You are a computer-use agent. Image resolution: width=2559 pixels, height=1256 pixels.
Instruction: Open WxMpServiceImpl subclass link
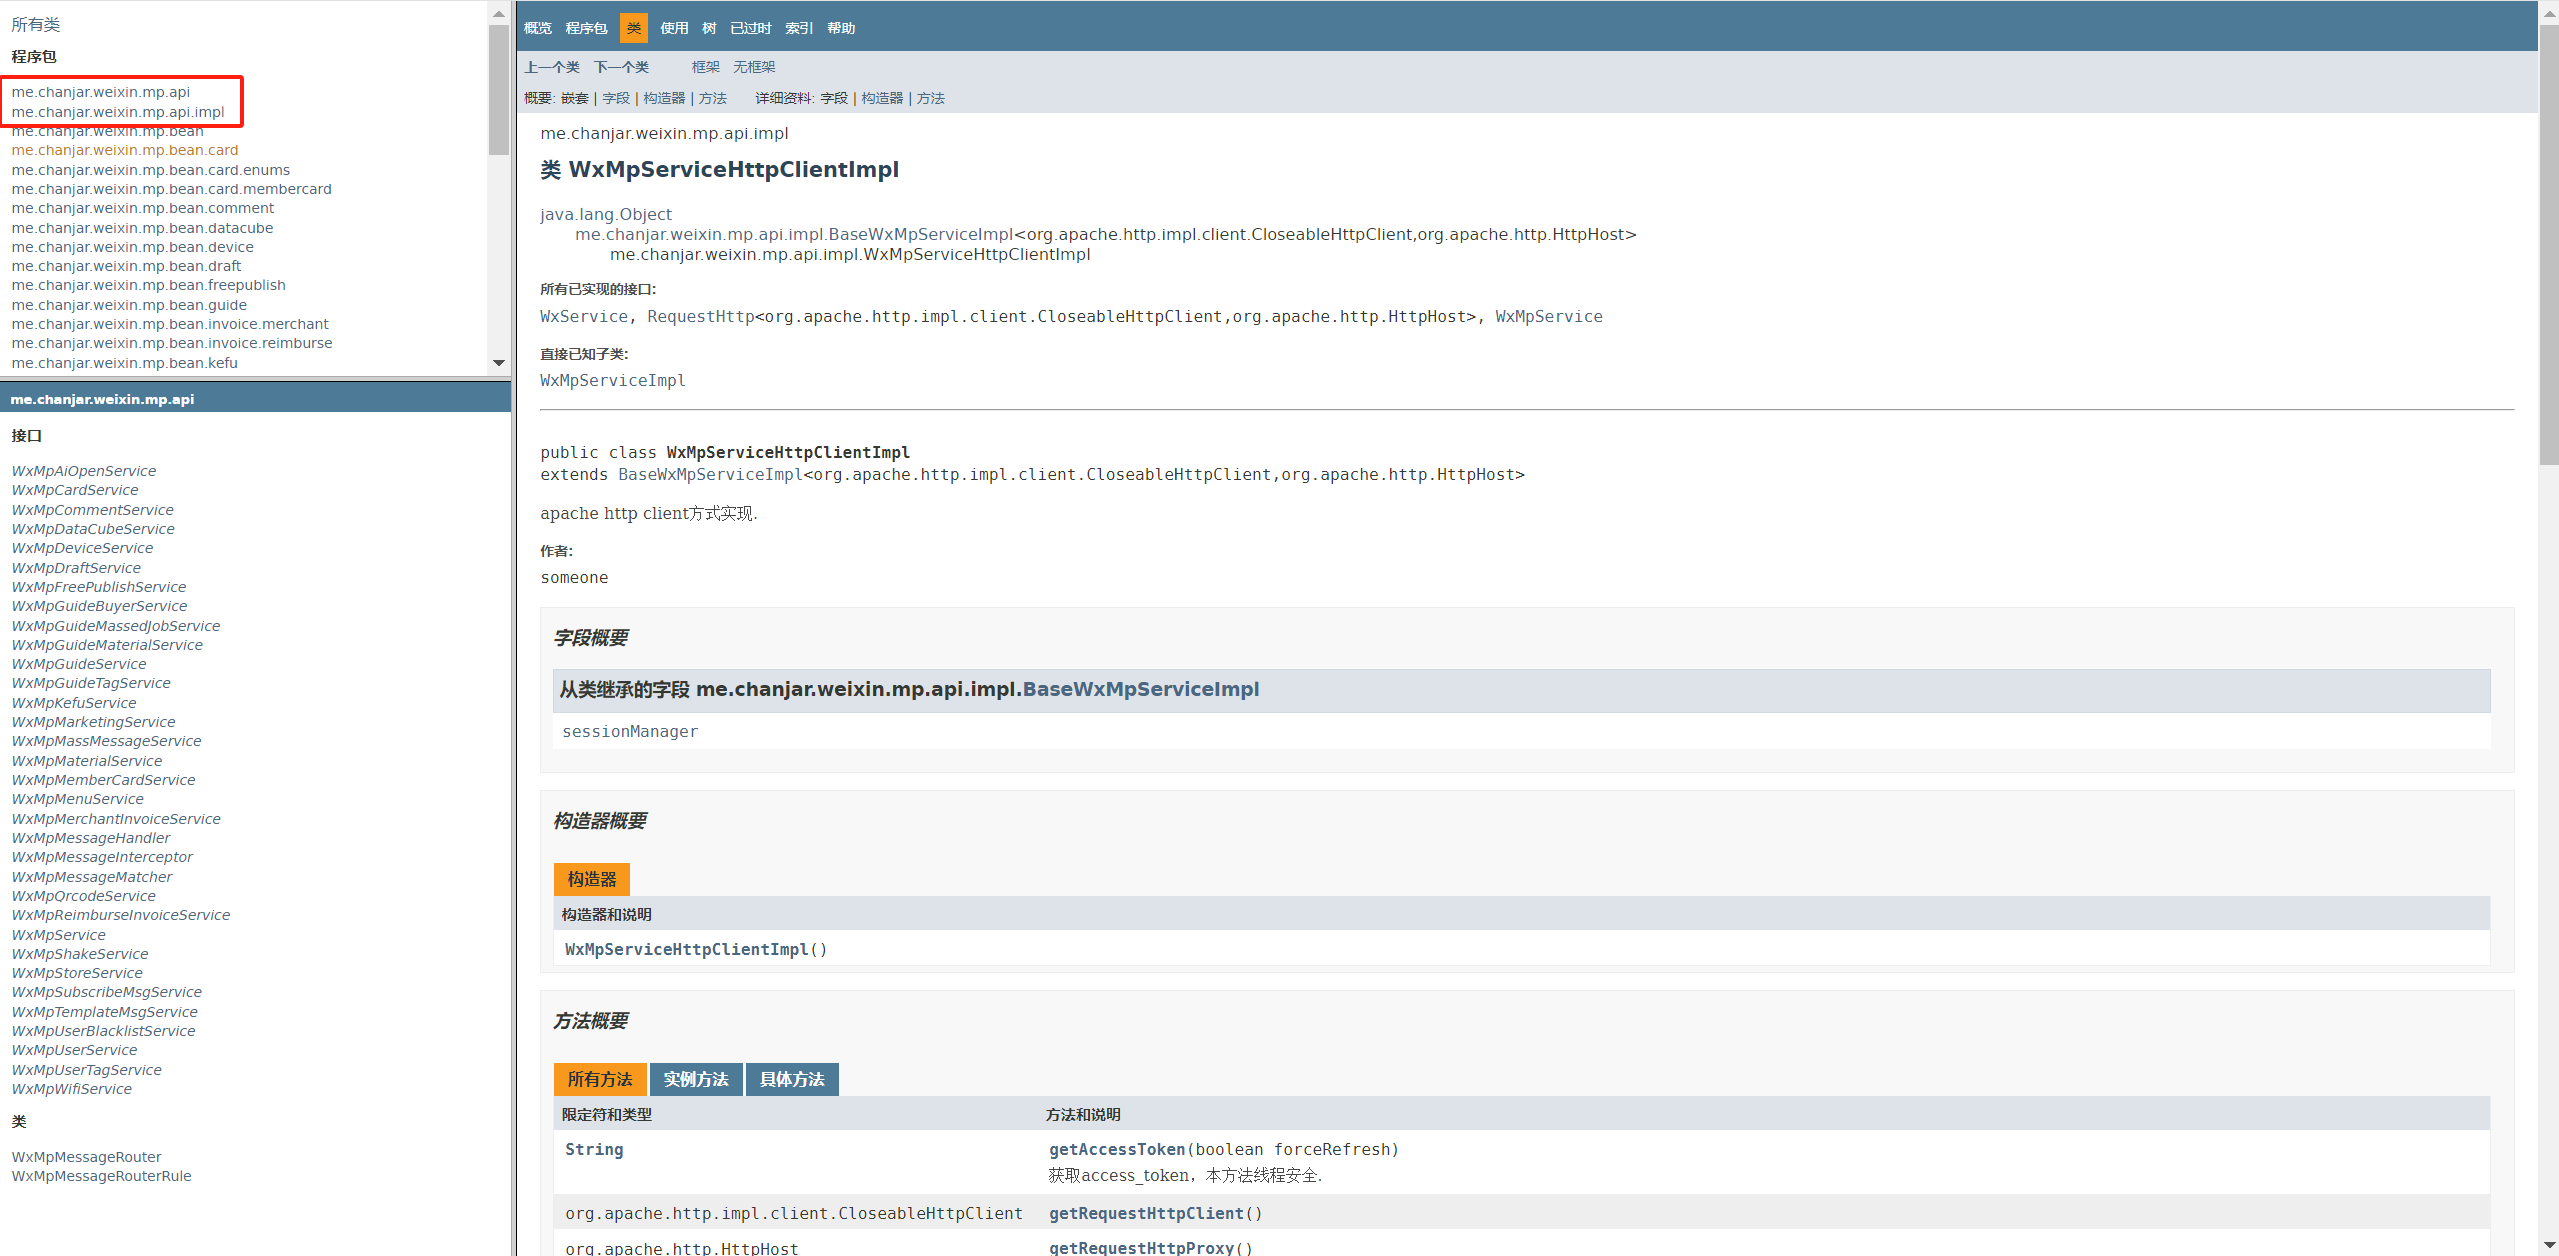(x=612, y=380)
